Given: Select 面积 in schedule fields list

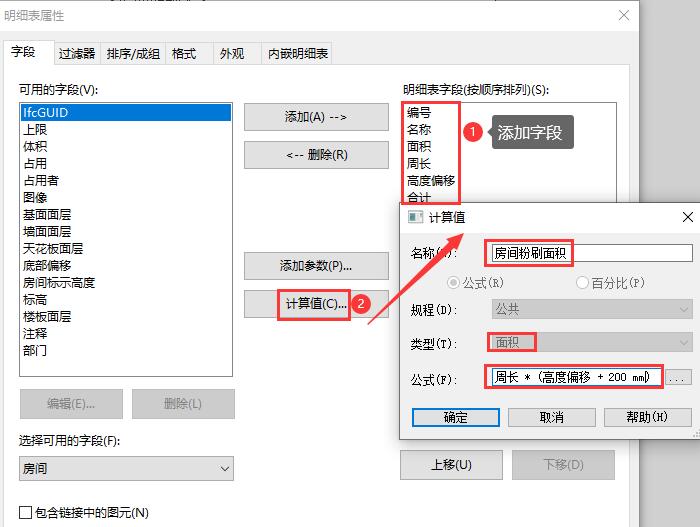Looking at the screenshot, I should coord(419,146).
